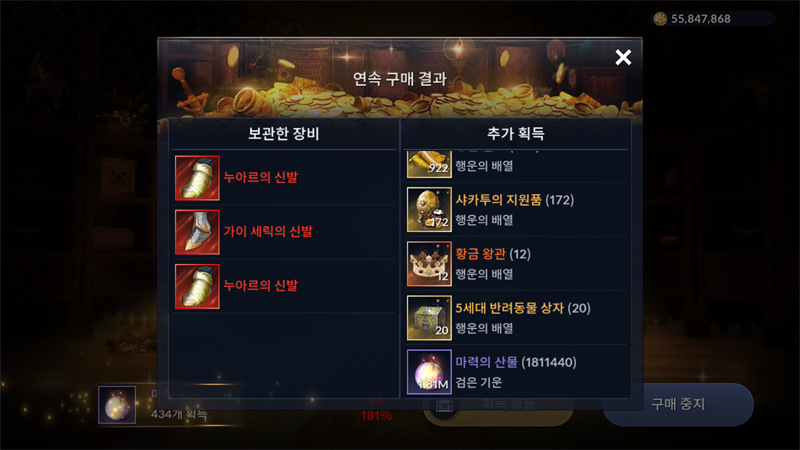The height and width of the screenshot is (450, 800).
Task: Click the orb thumbnail above 434개 획득
Action: (117, 405)
